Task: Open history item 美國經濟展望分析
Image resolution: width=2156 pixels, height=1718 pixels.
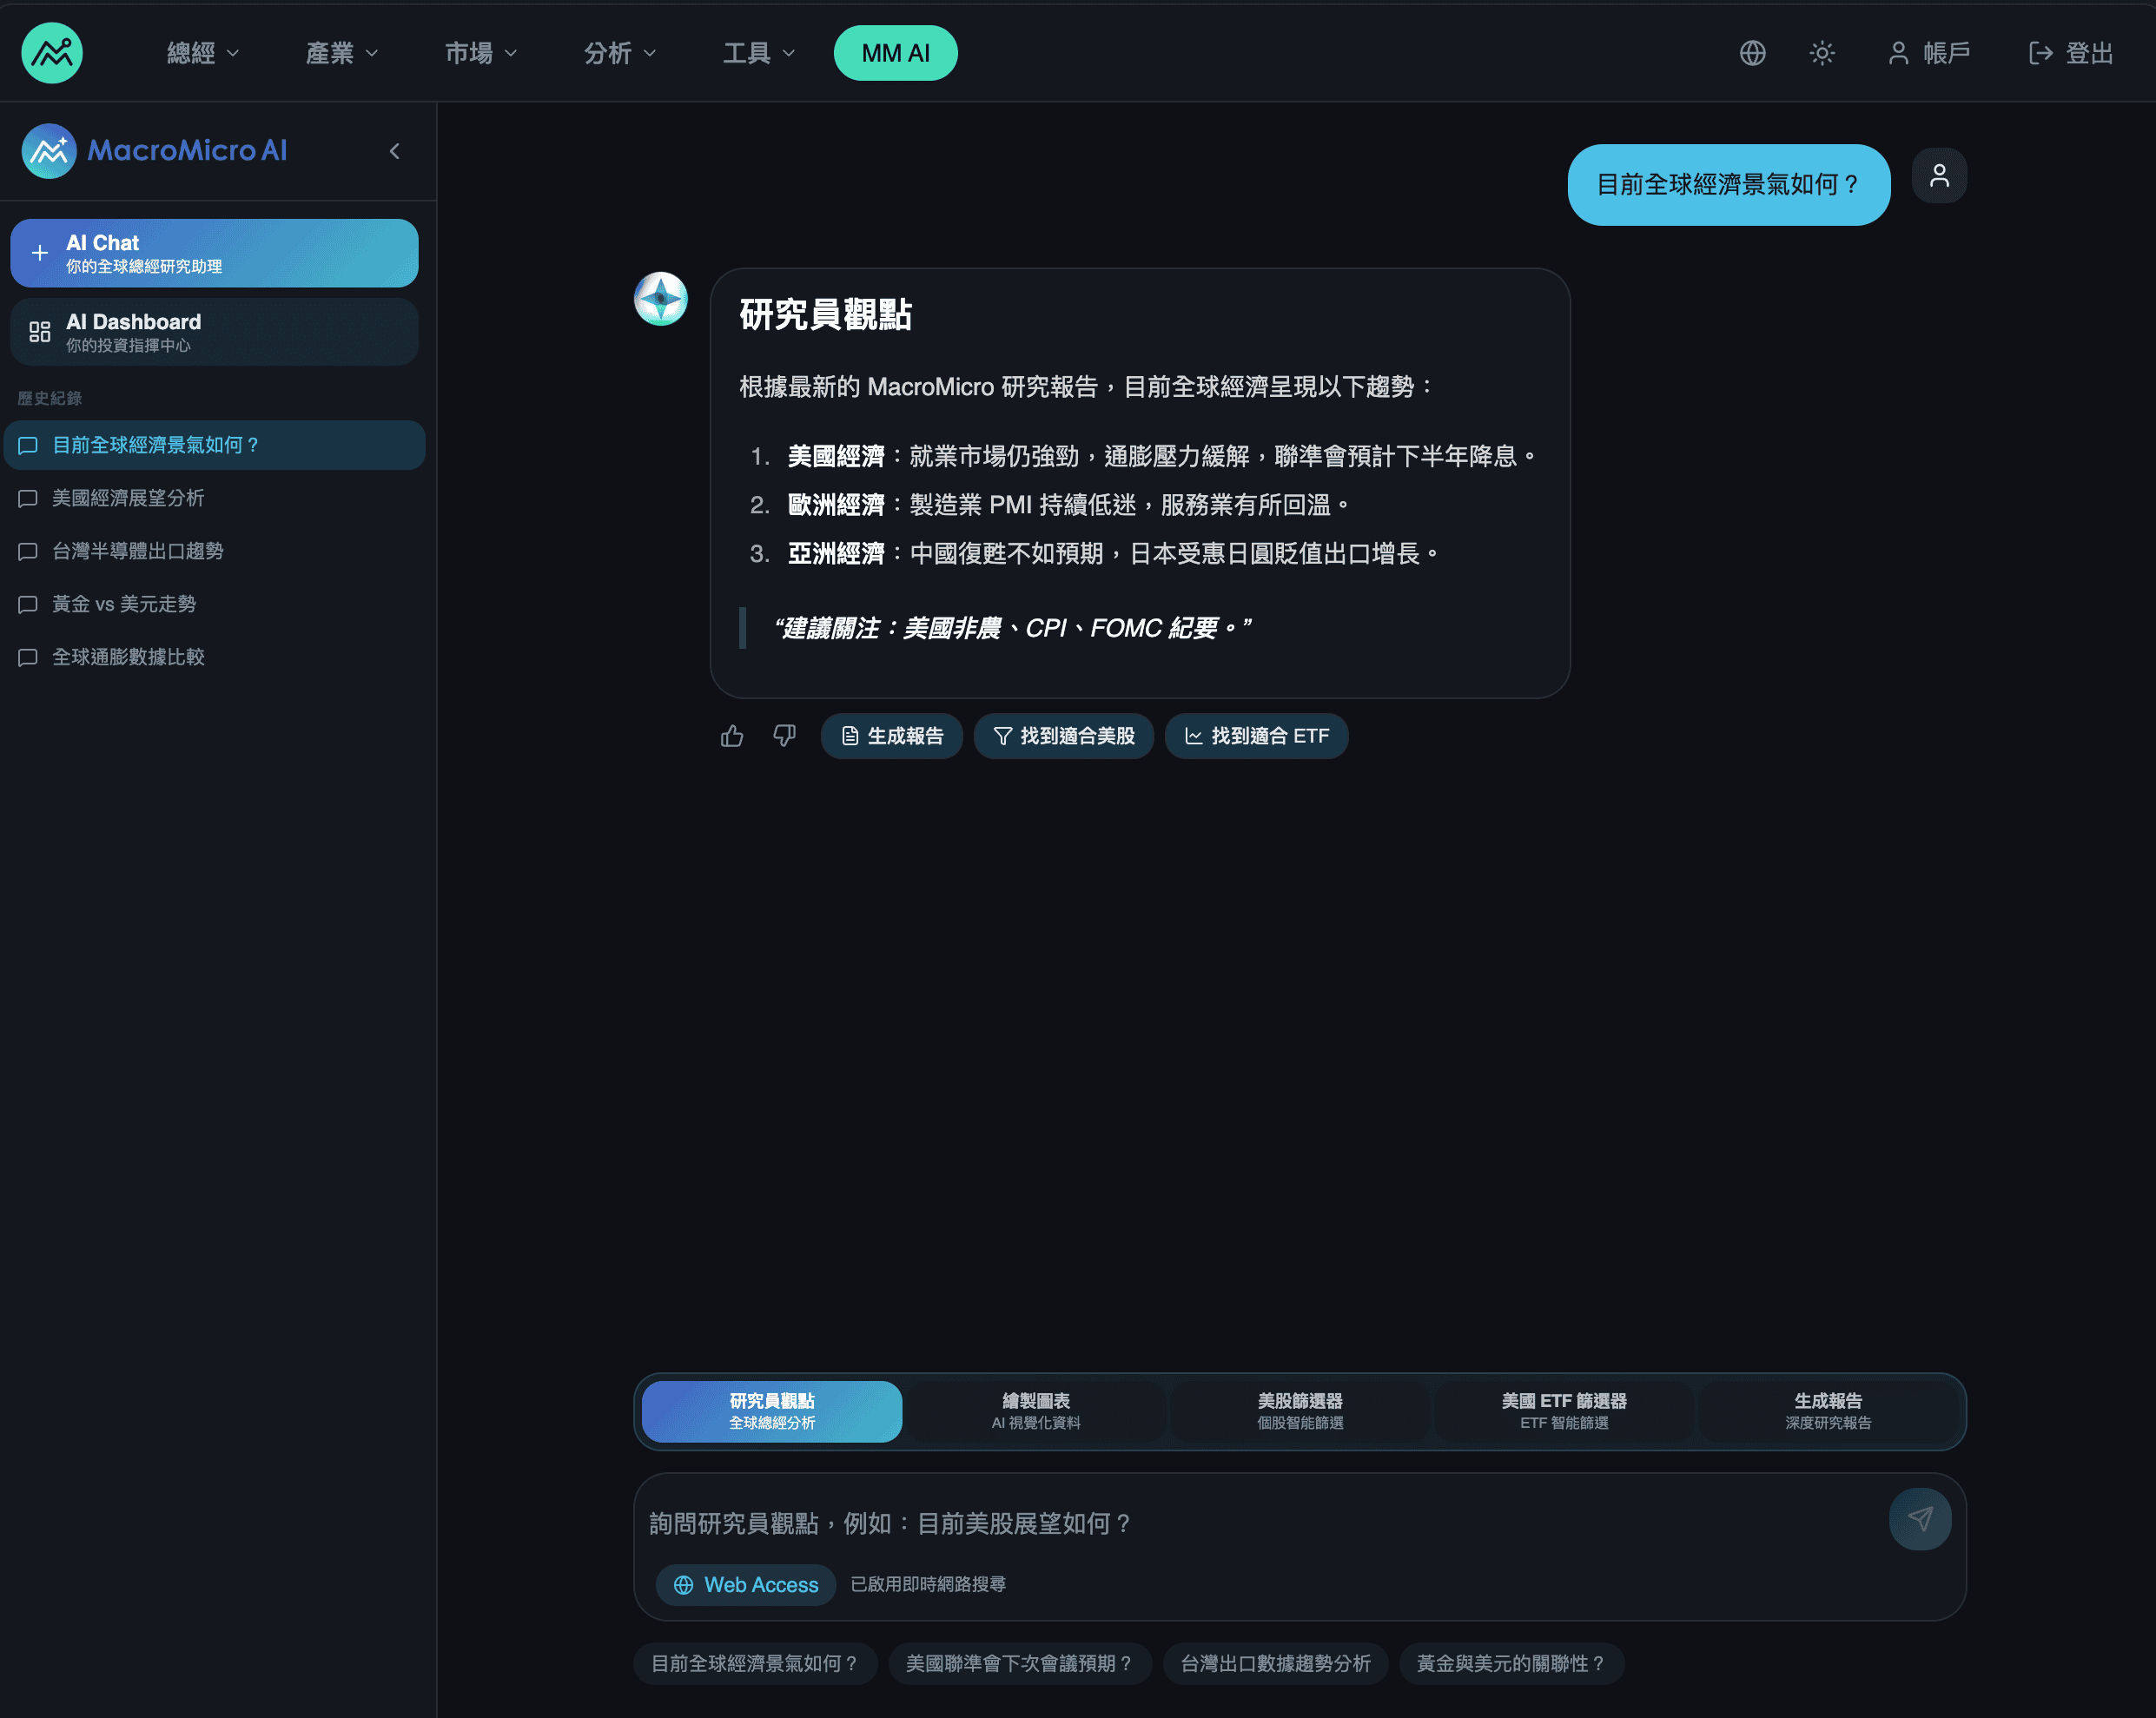Action: 214,498
